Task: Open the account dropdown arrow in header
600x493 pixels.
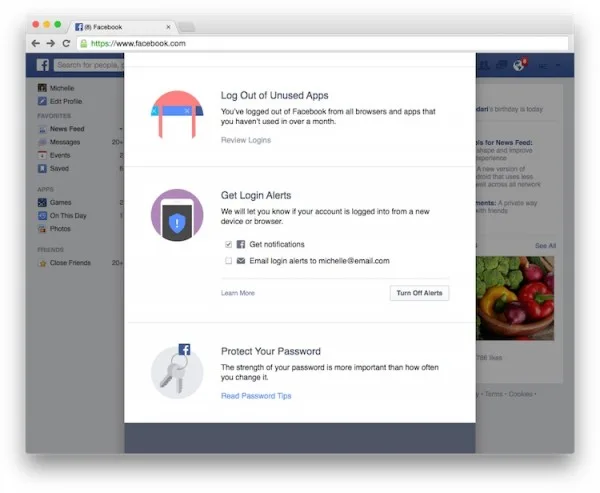Action: [x=558, y=65]
